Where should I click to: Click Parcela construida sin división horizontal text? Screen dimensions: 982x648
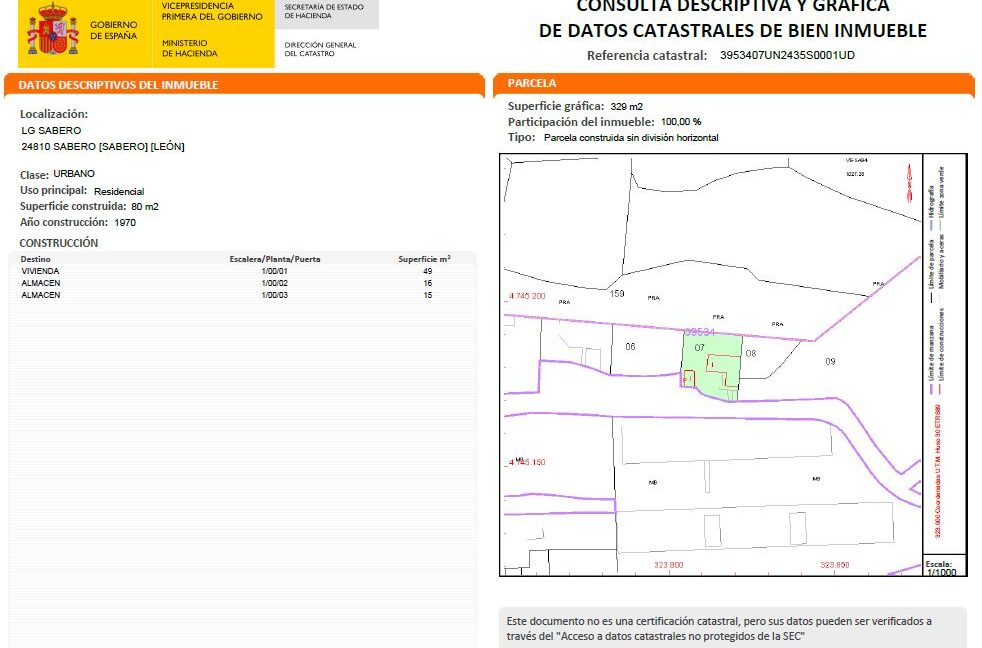pyautogui.click(x=631, y=138)
